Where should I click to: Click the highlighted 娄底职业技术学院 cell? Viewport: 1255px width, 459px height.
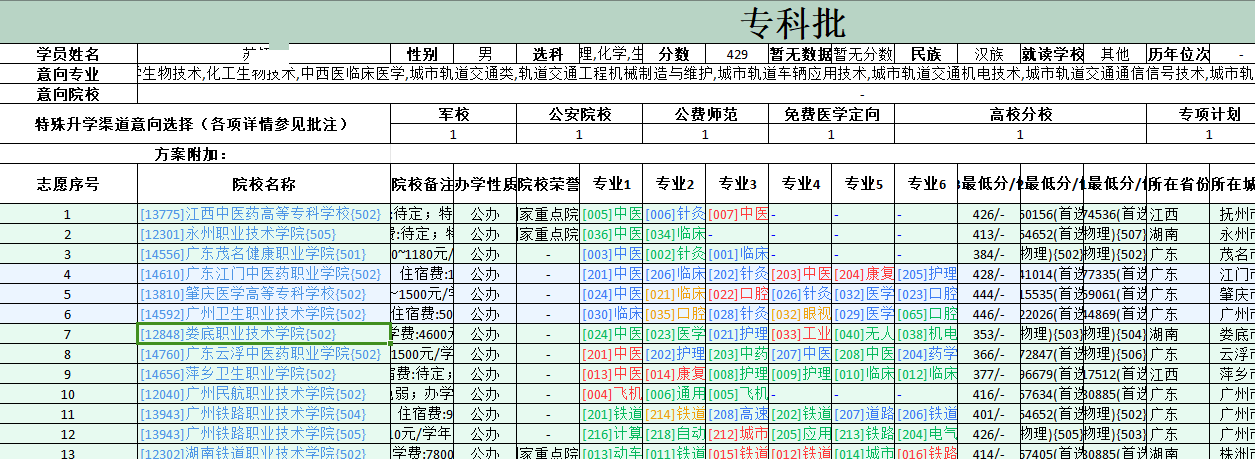(264, 334)
